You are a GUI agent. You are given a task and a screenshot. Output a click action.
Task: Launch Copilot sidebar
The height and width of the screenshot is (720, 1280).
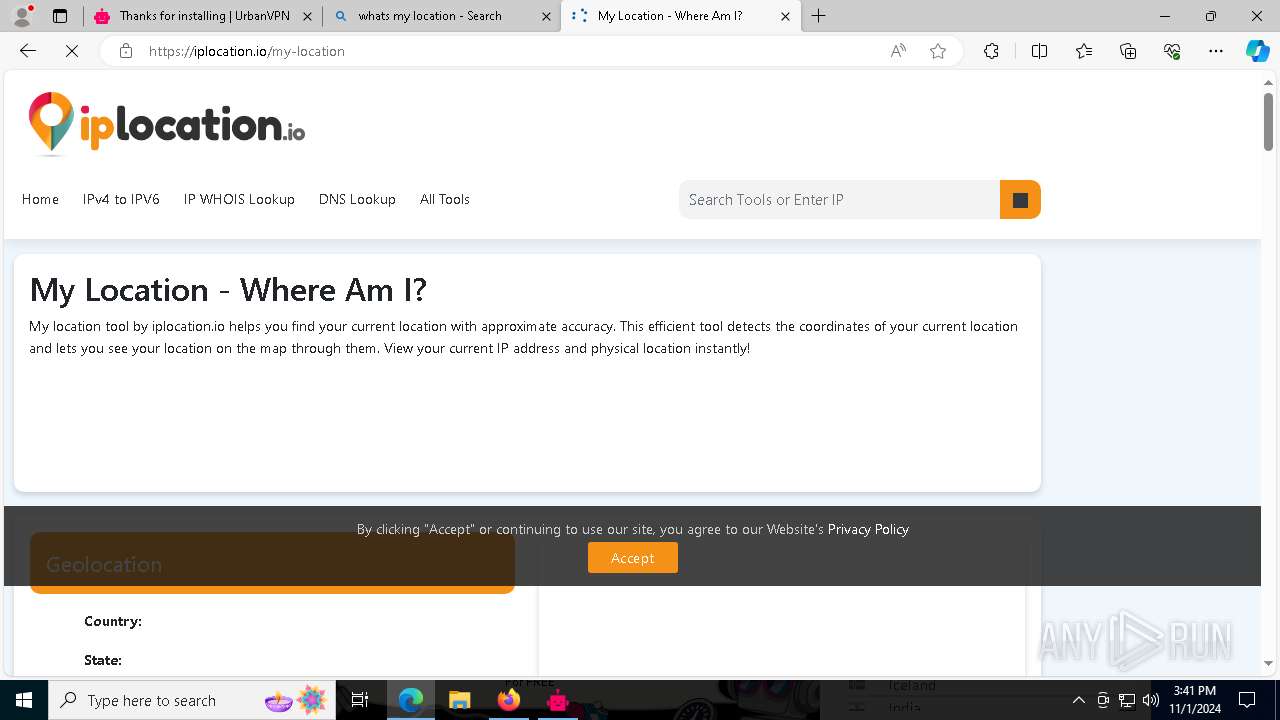(x=1257, y=51)
